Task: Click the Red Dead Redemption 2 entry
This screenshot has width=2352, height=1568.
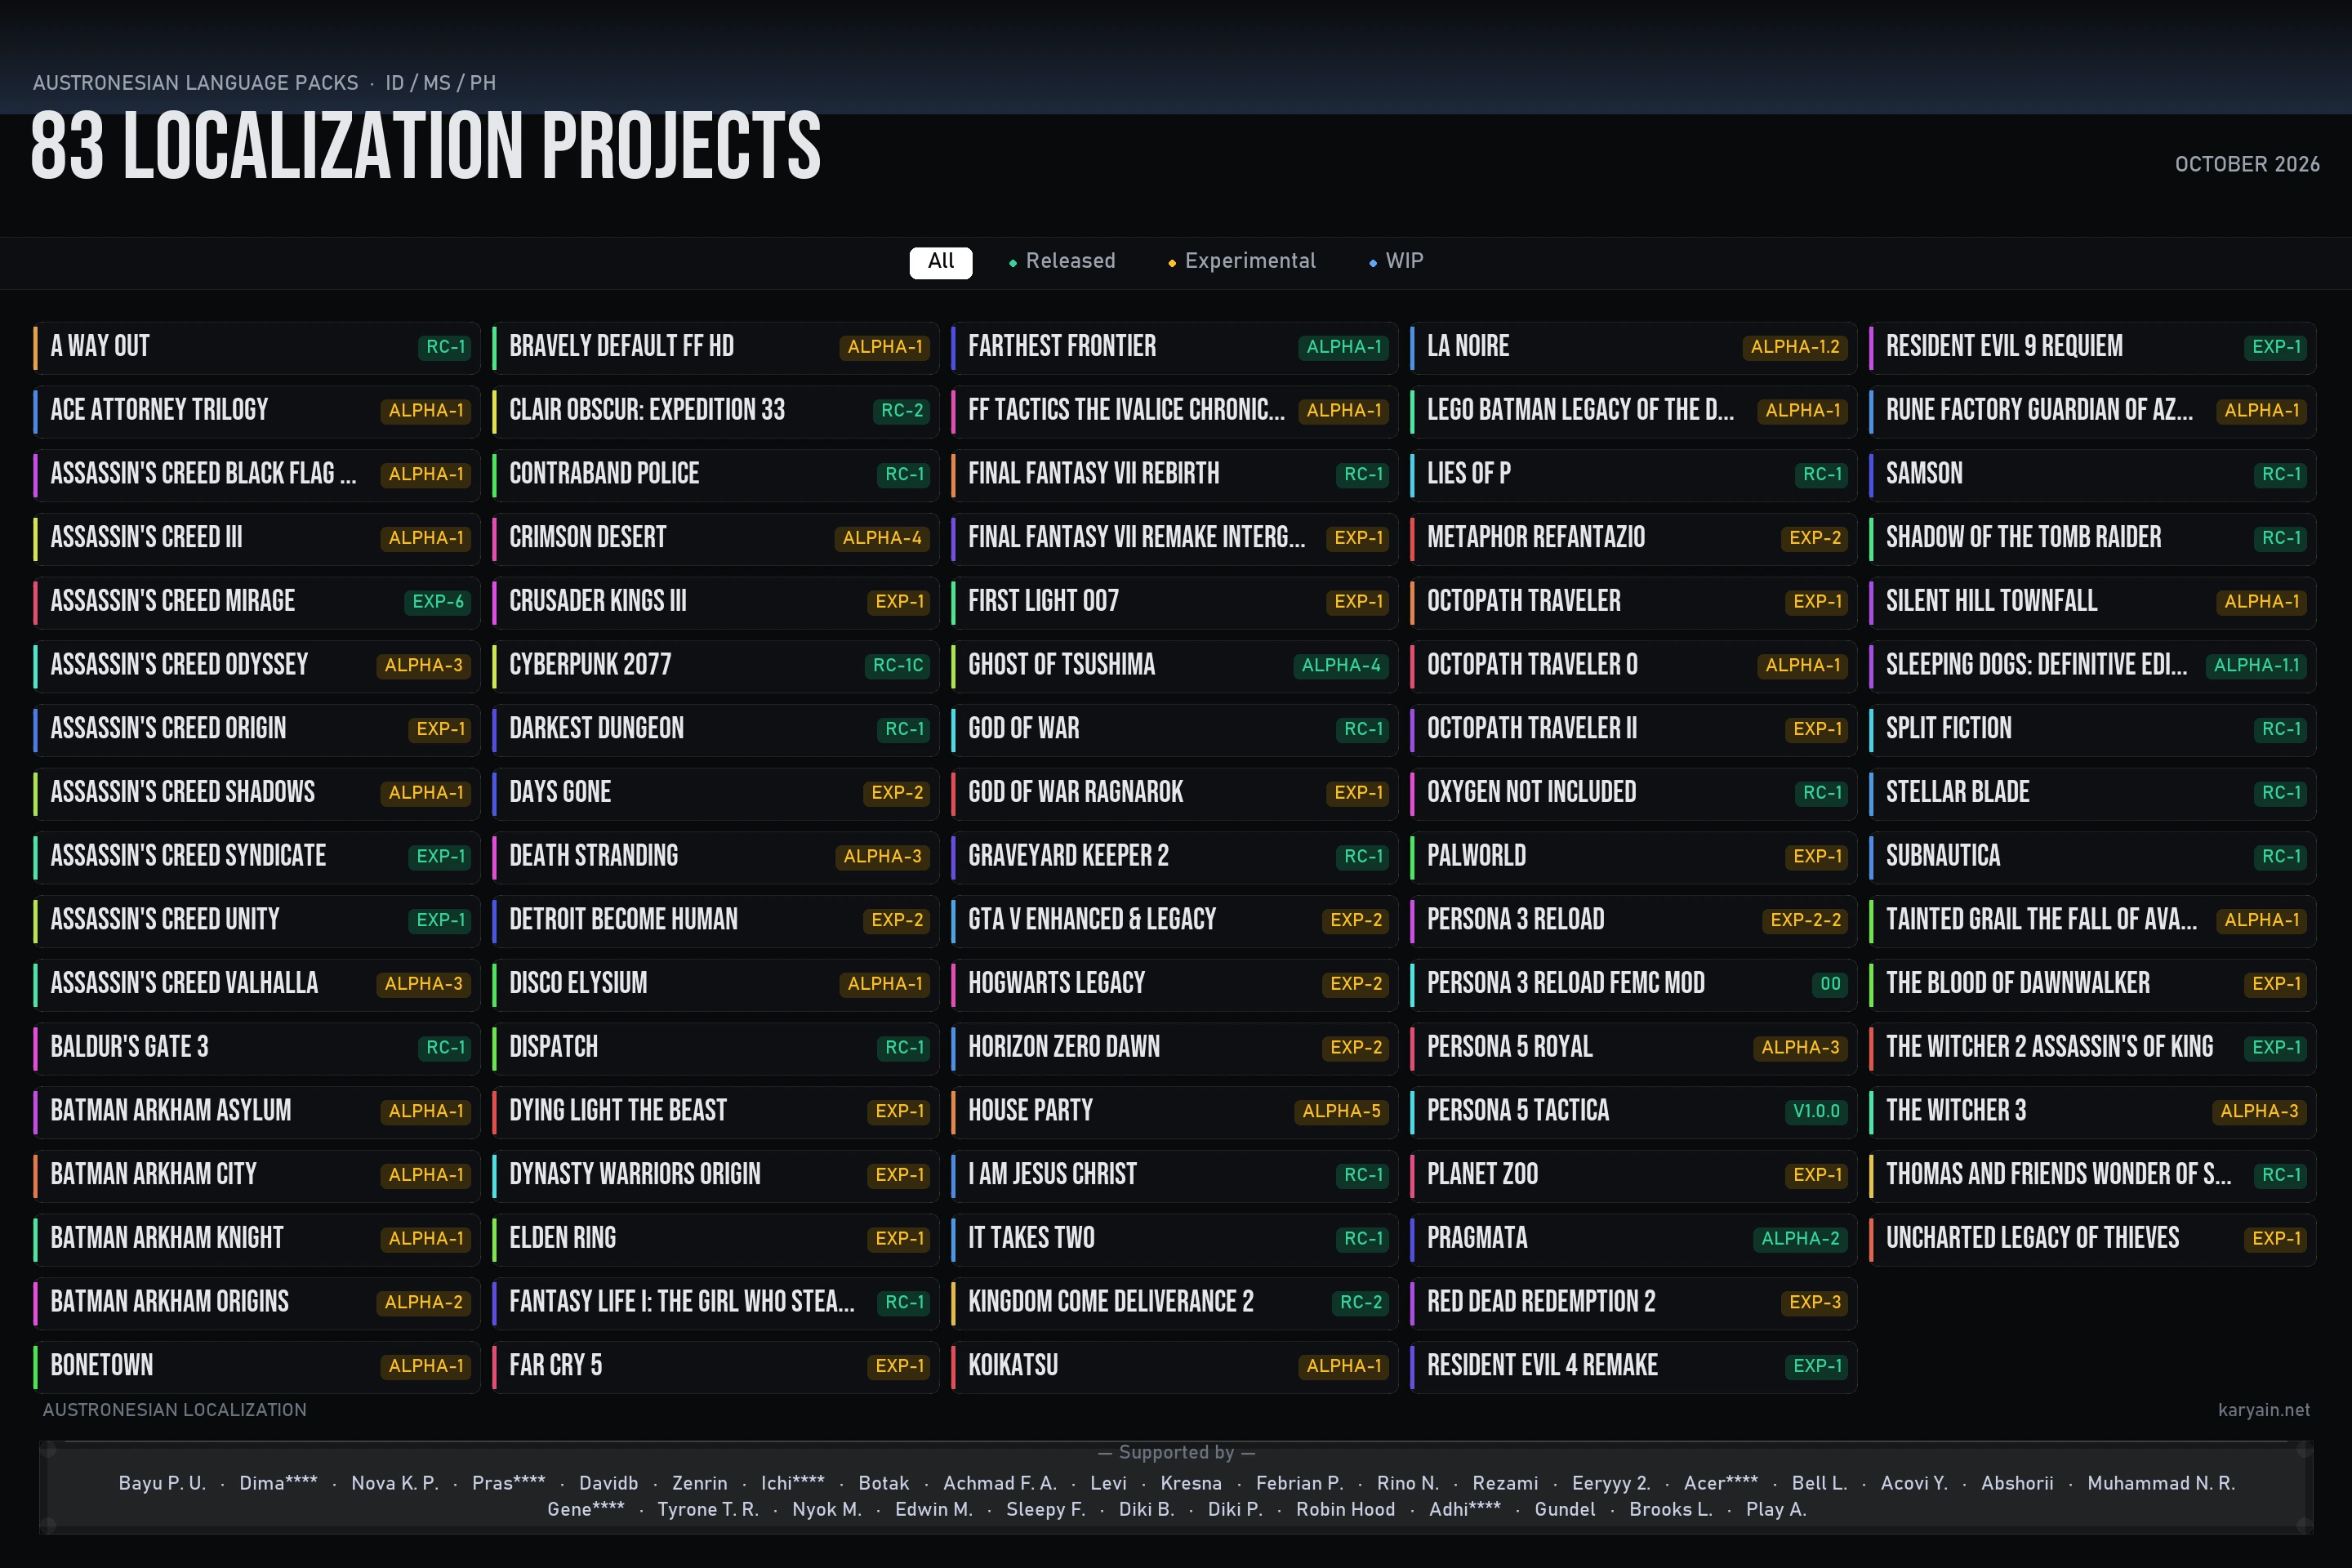Action: 1634,1303
